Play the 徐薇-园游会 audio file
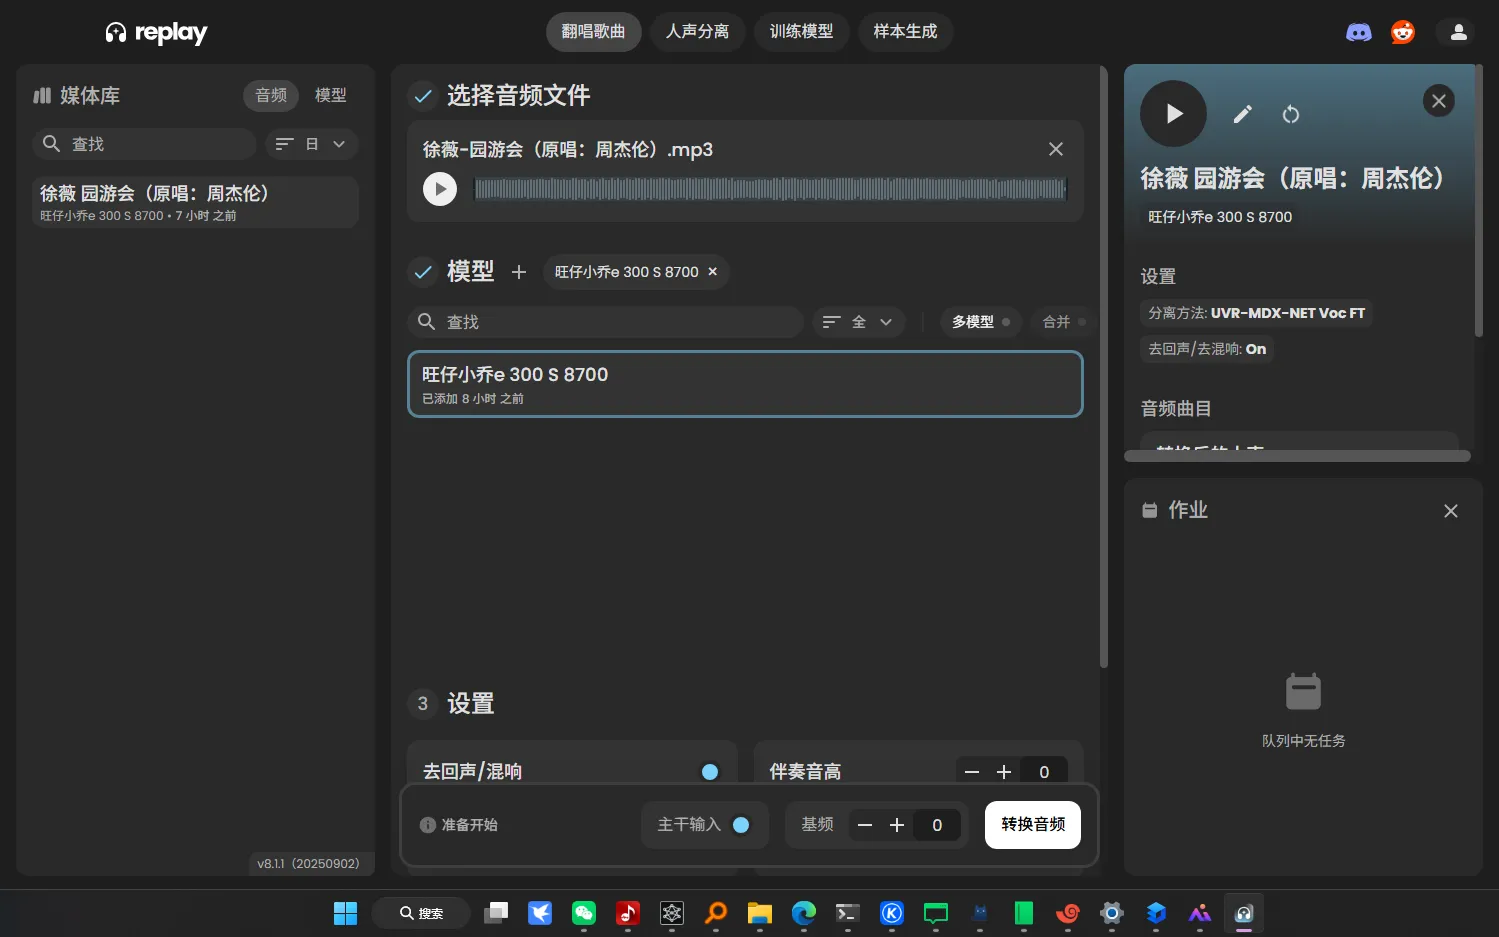This screenshot has height=937, width=1499. click(x=439, y=188)
